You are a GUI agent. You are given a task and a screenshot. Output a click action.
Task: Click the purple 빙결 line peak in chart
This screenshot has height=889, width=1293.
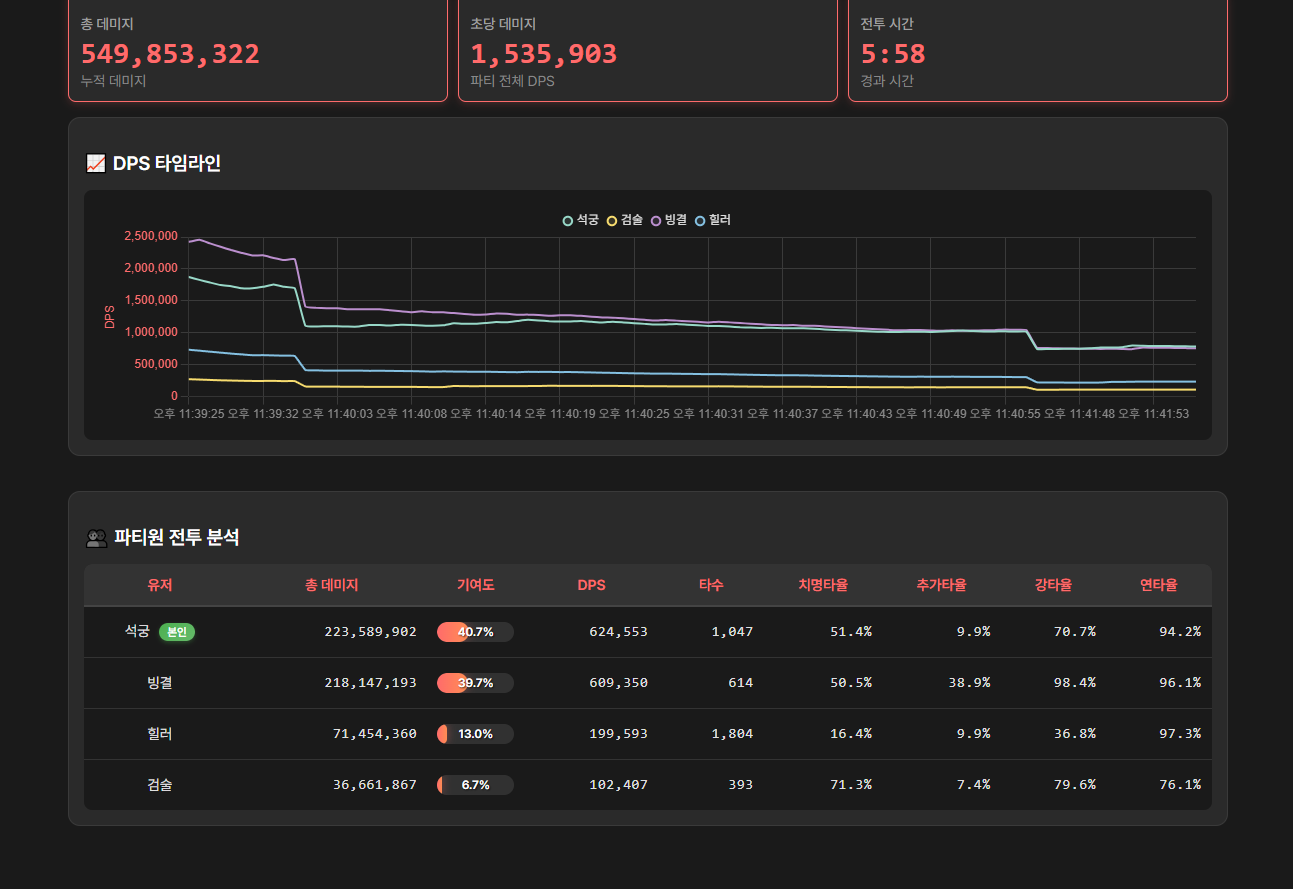click(199, 239)
